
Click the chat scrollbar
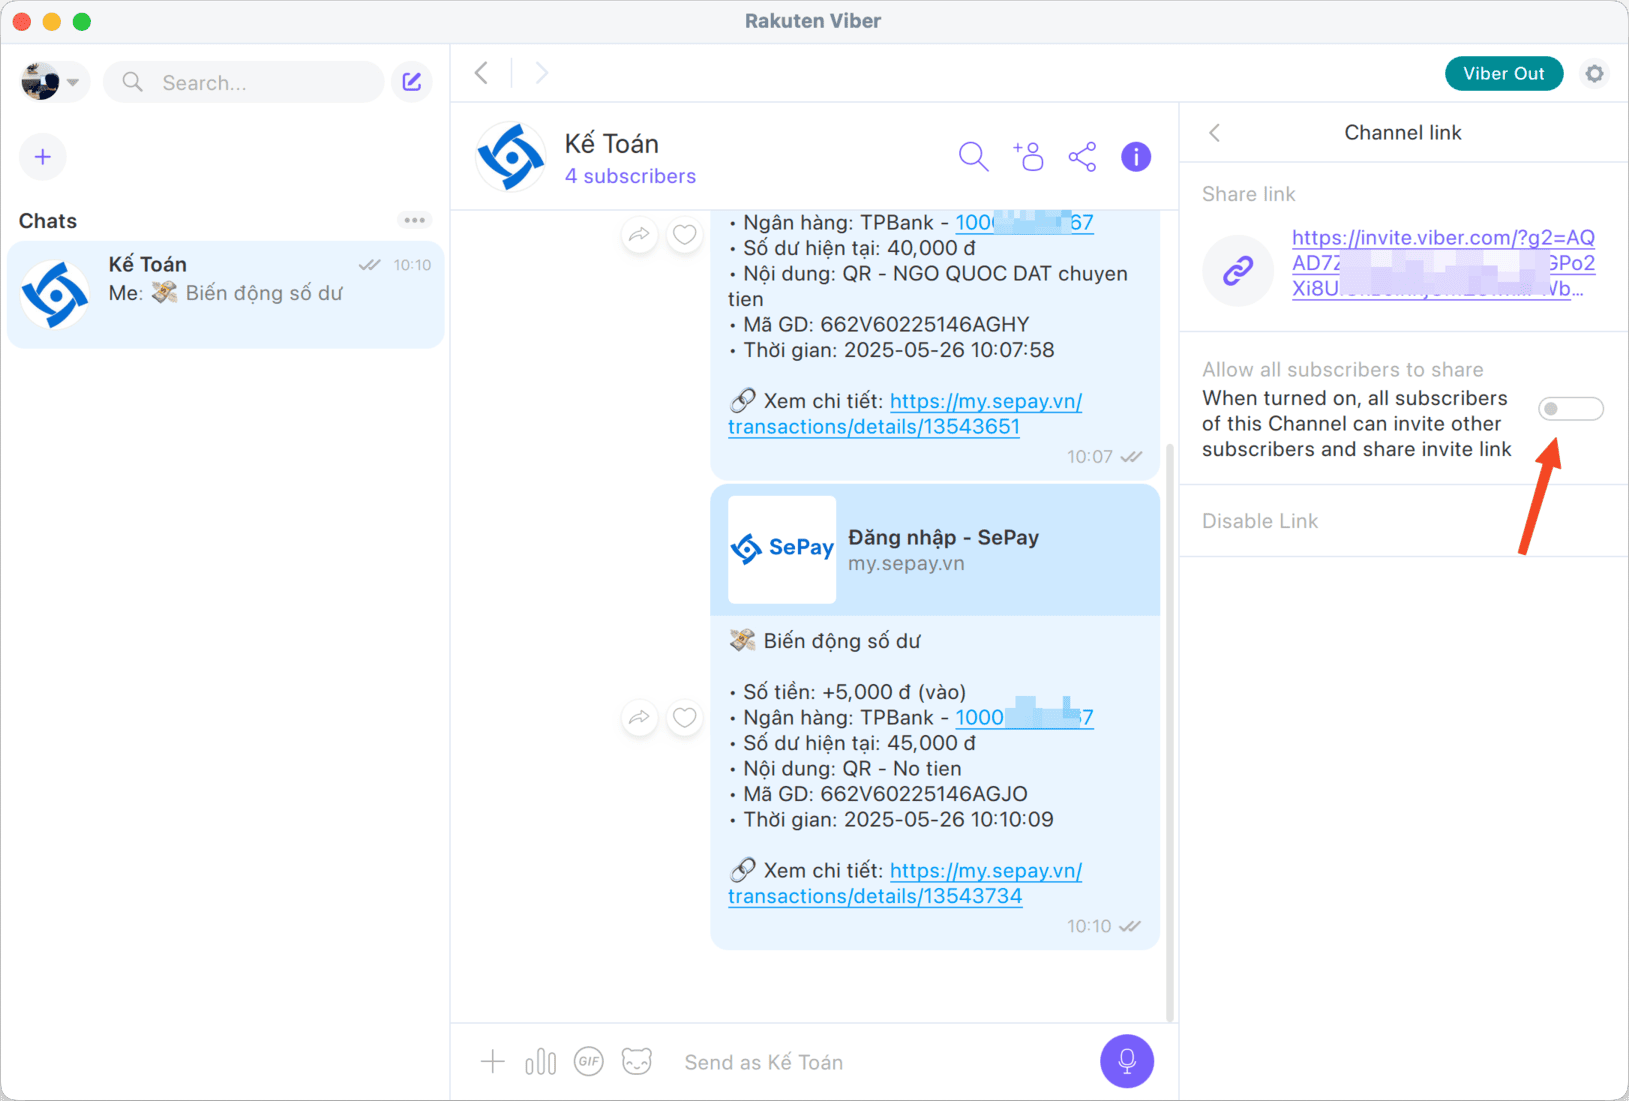tap(1171, 732)
